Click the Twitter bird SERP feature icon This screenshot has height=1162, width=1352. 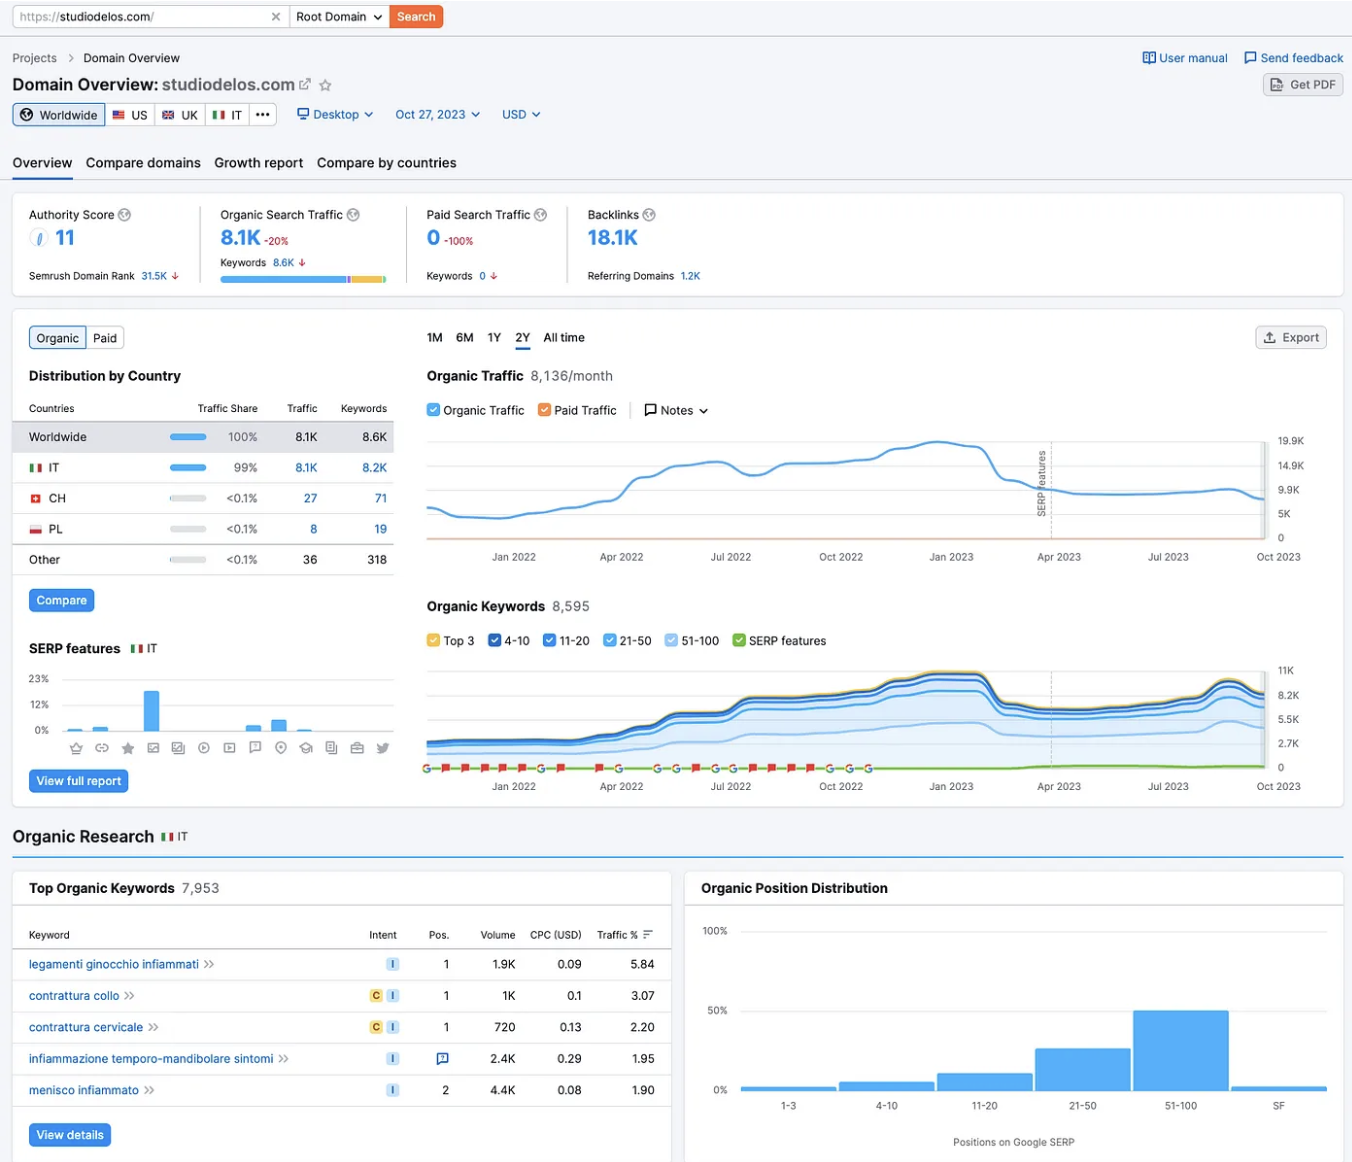(383, 748)
